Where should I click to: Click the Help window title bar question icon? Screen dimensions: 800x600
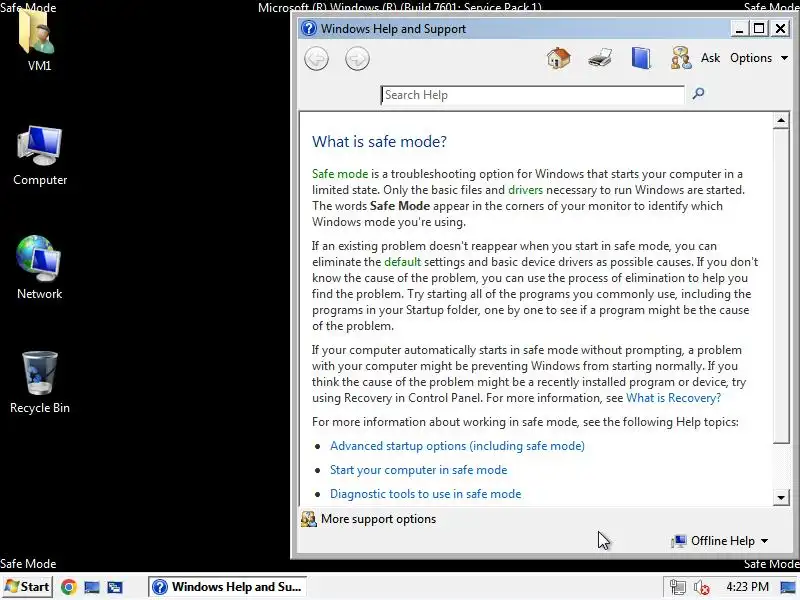309,28
